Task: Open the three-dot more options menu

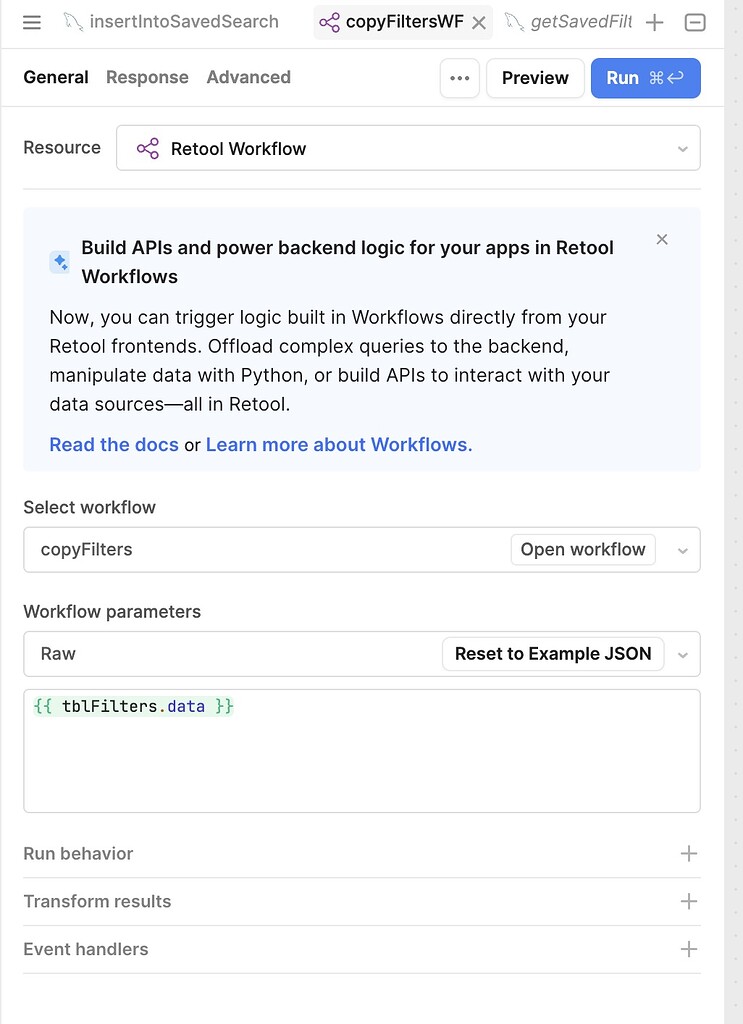Action: tap(460, 78)
